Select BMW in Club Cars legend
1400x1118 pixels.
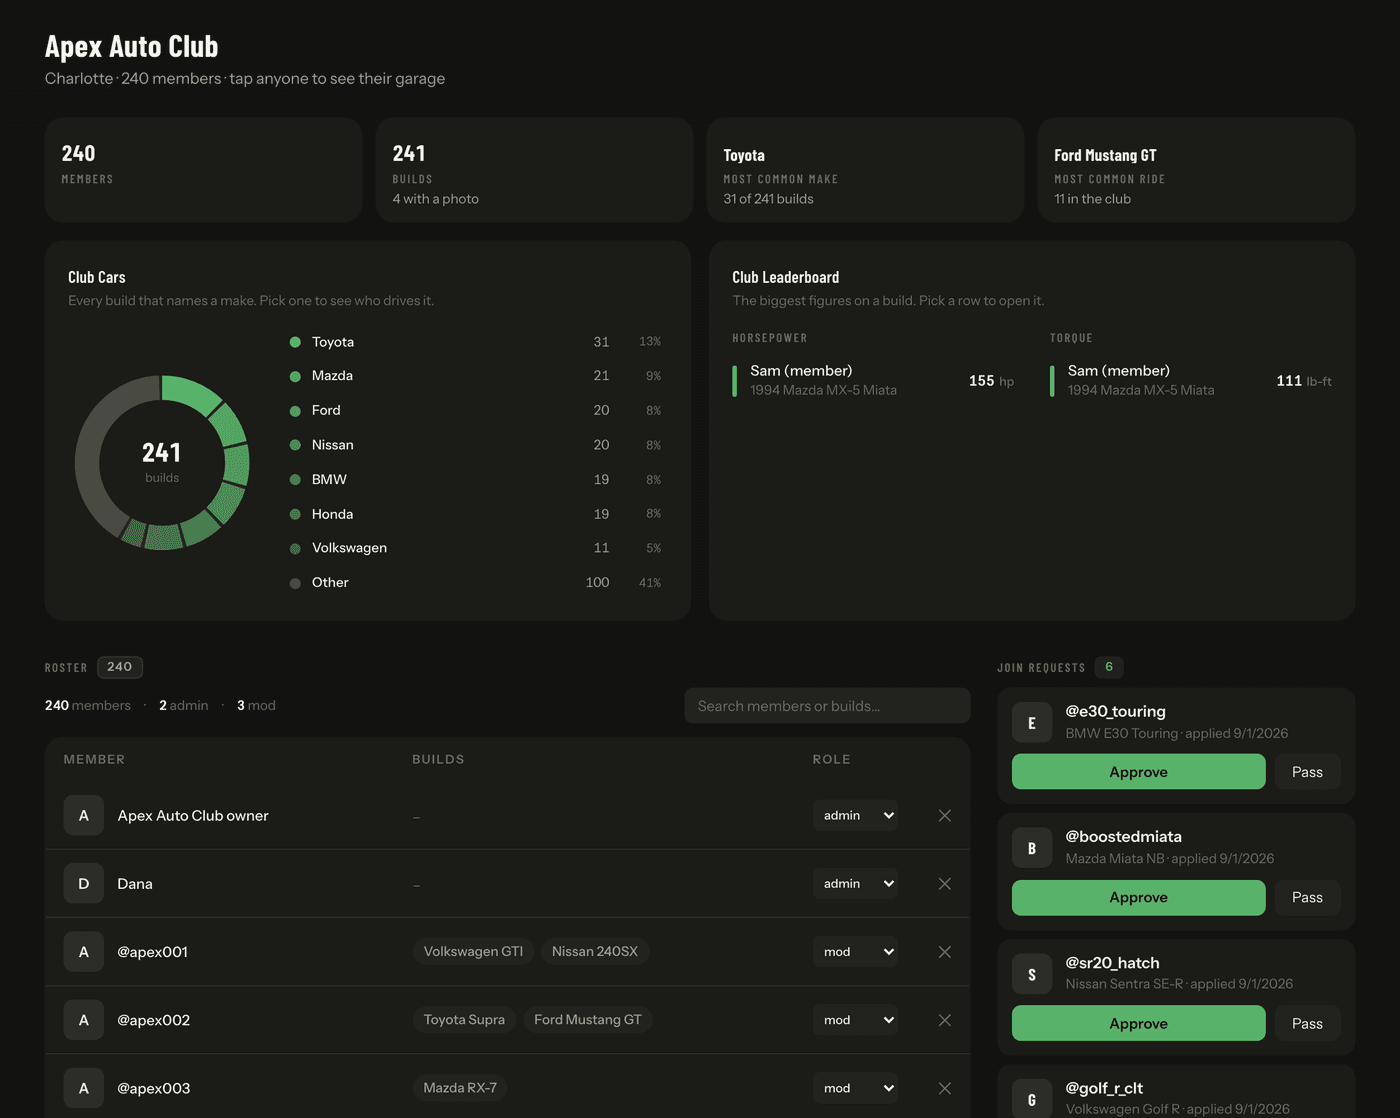pos(475,479)
